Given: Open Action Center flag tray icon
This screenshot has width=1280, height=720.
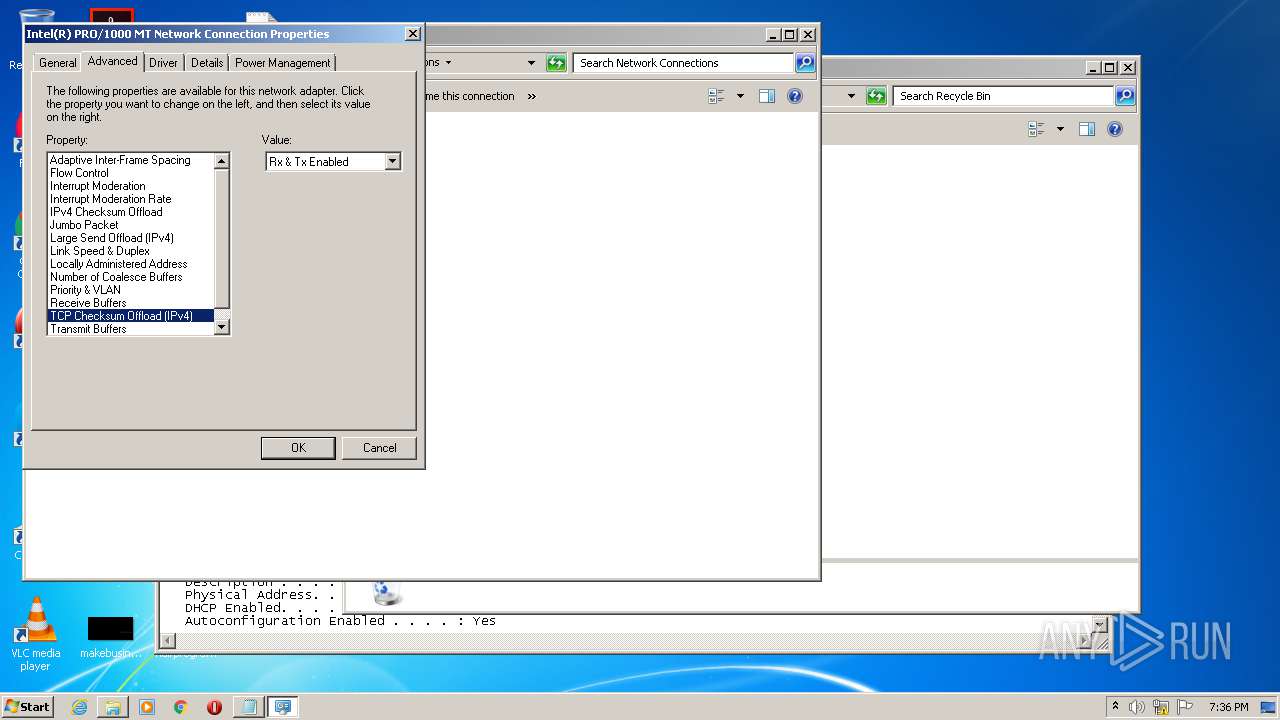Looking at the screenshot, I should click(1185, 707).
